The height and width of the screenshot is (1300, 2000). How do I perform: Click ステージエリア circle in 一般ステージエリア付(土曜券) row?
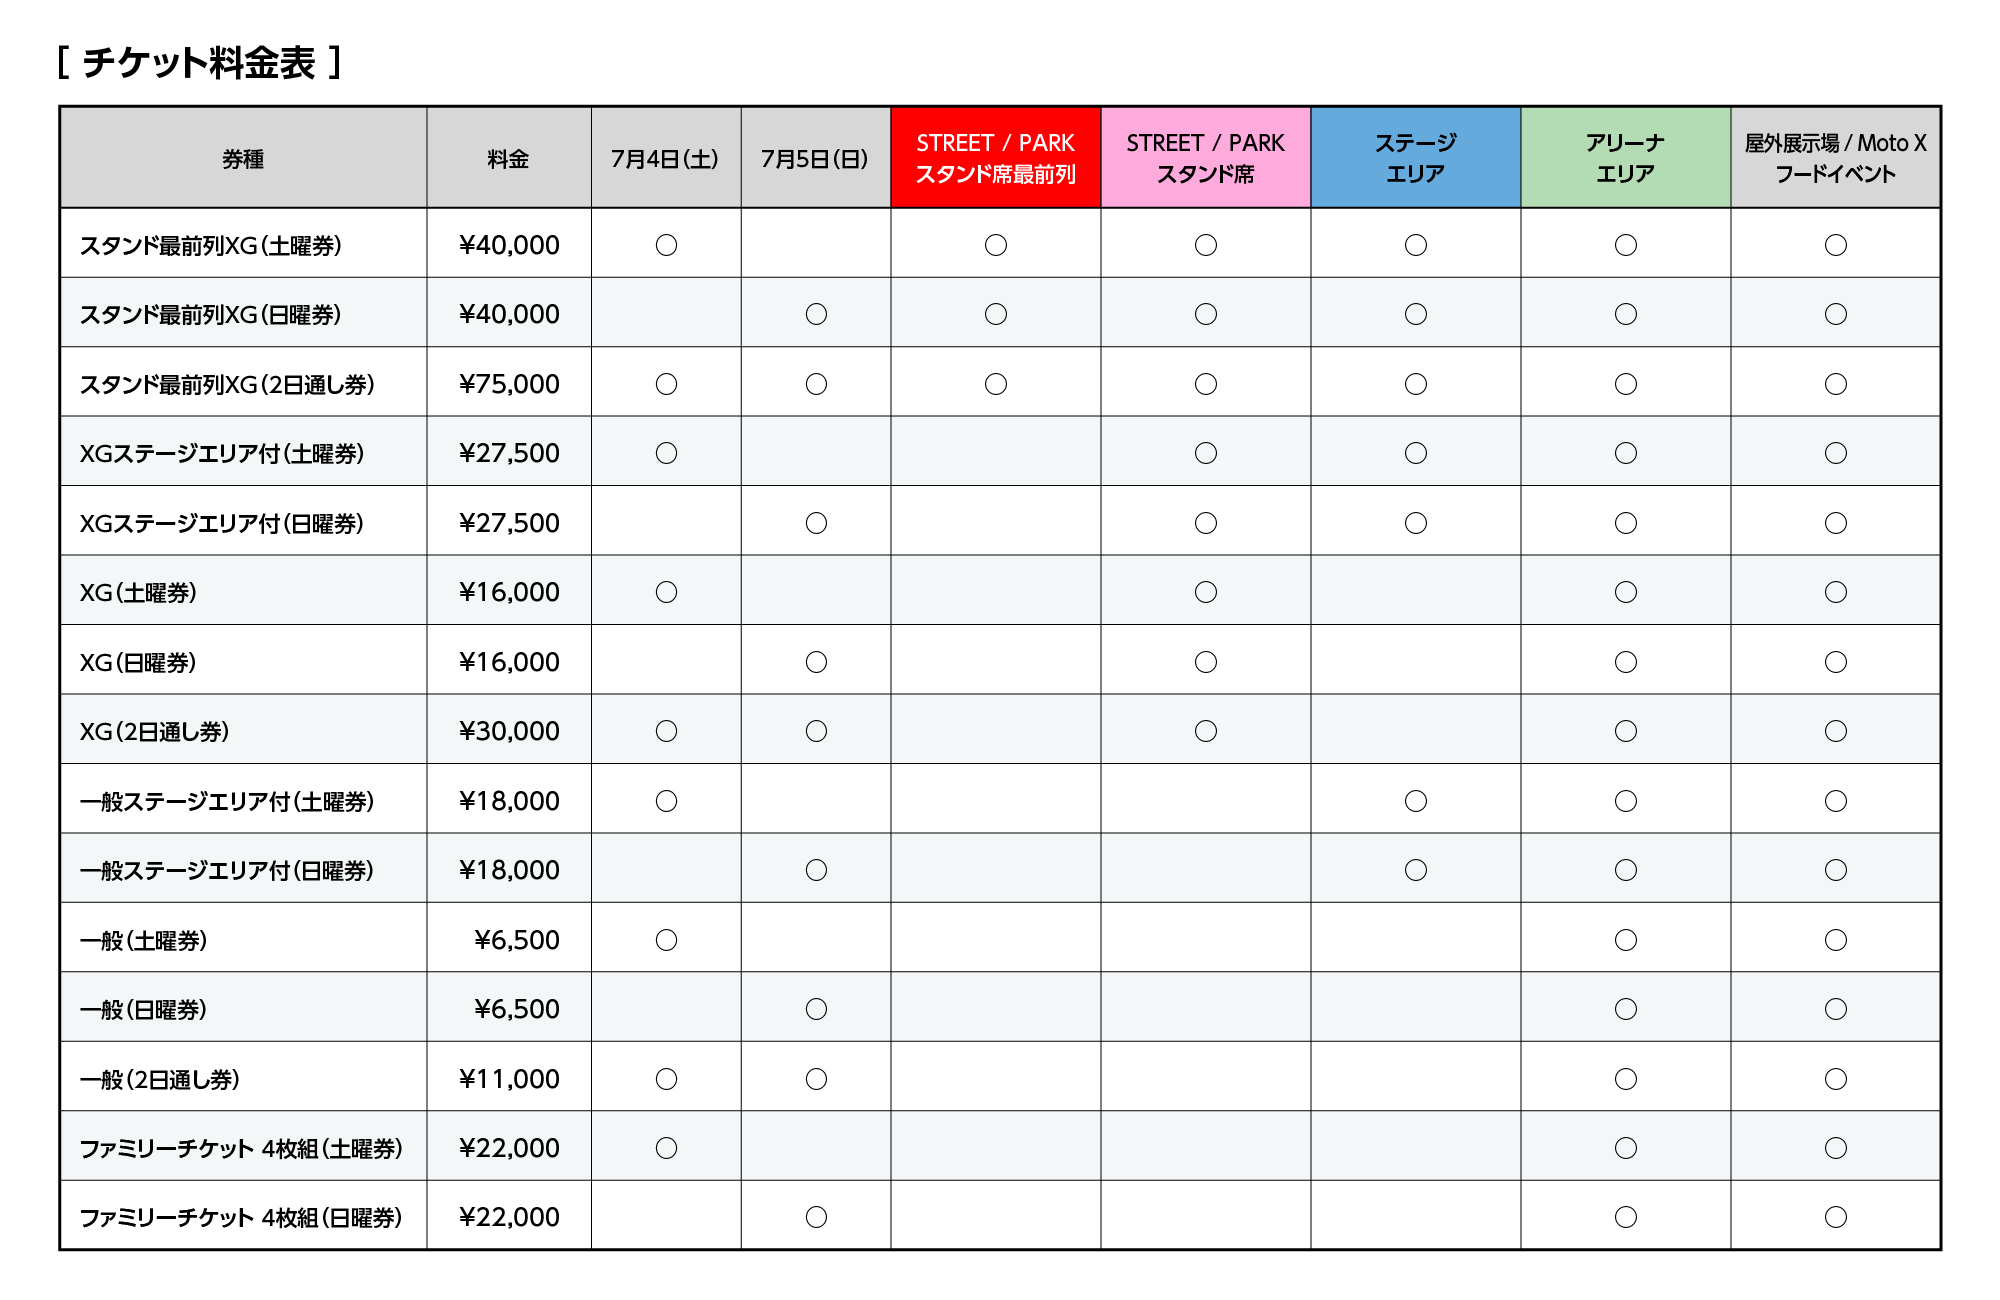[x=1415, y=801]
